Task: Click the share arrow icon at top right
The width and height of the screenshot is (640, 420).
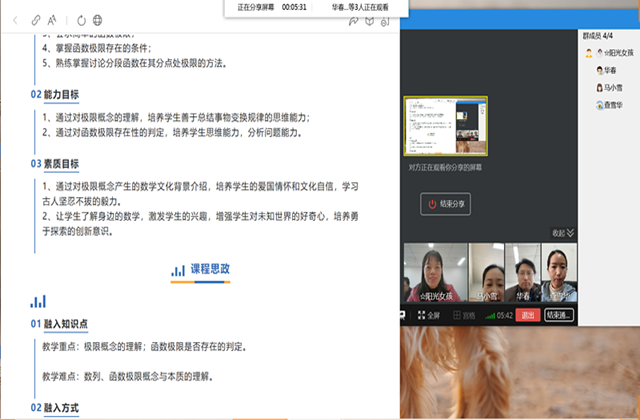Action: 354,19
